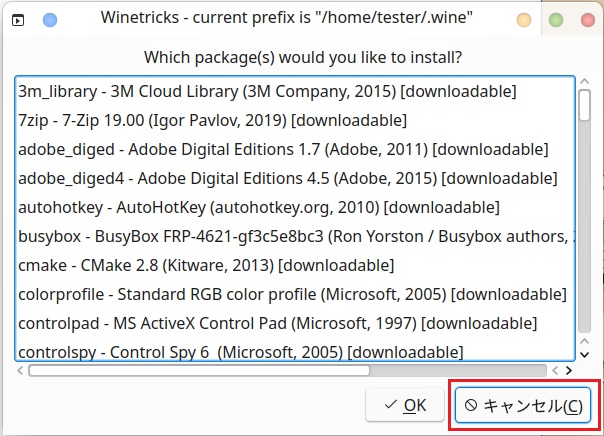This screenshot has height=436, width=604.
Task: Select controlspy Control Spy 6 entry
Action: (240, 351)
